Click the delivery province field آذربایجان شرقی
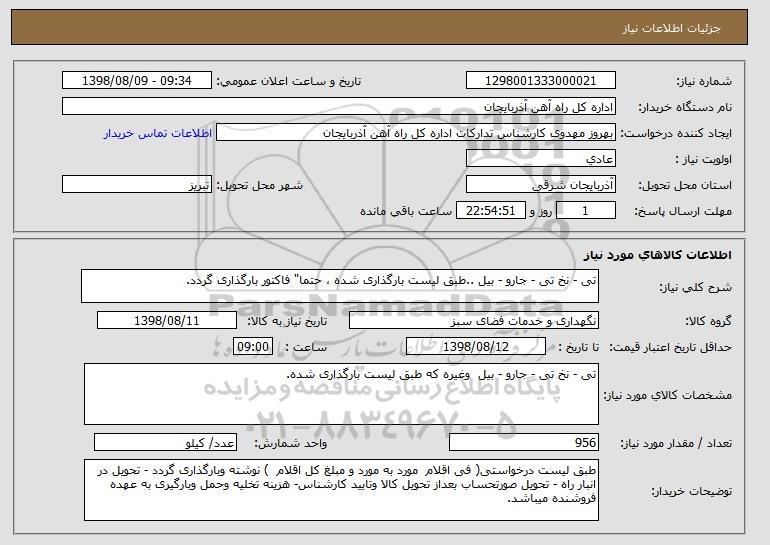This screenshot has width=770, height=545. pyautogui.click(x=541, y=185)
